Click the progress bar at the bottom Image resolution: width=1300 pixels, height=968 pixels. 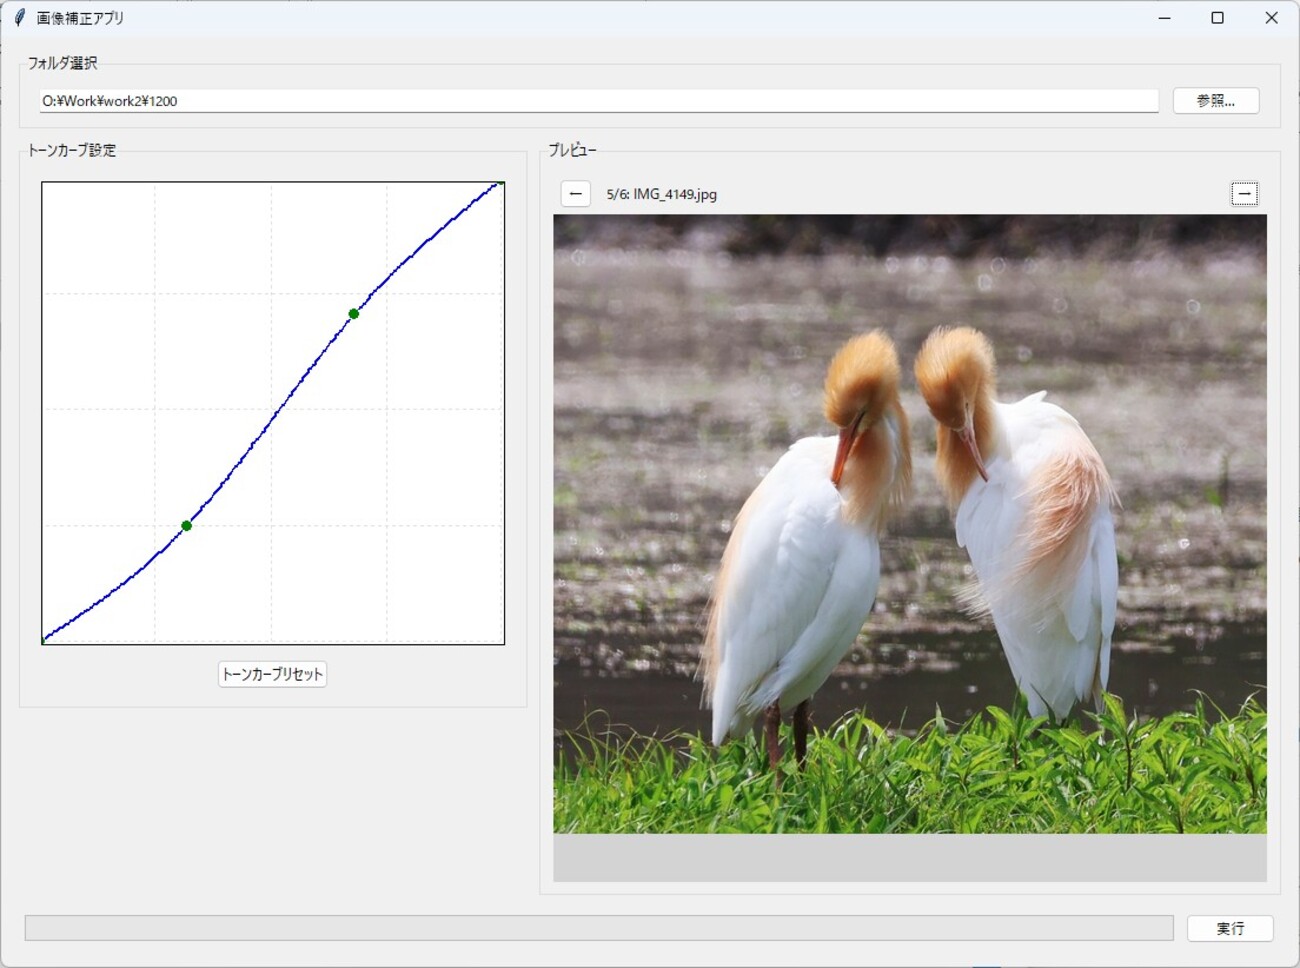point(598,928)
